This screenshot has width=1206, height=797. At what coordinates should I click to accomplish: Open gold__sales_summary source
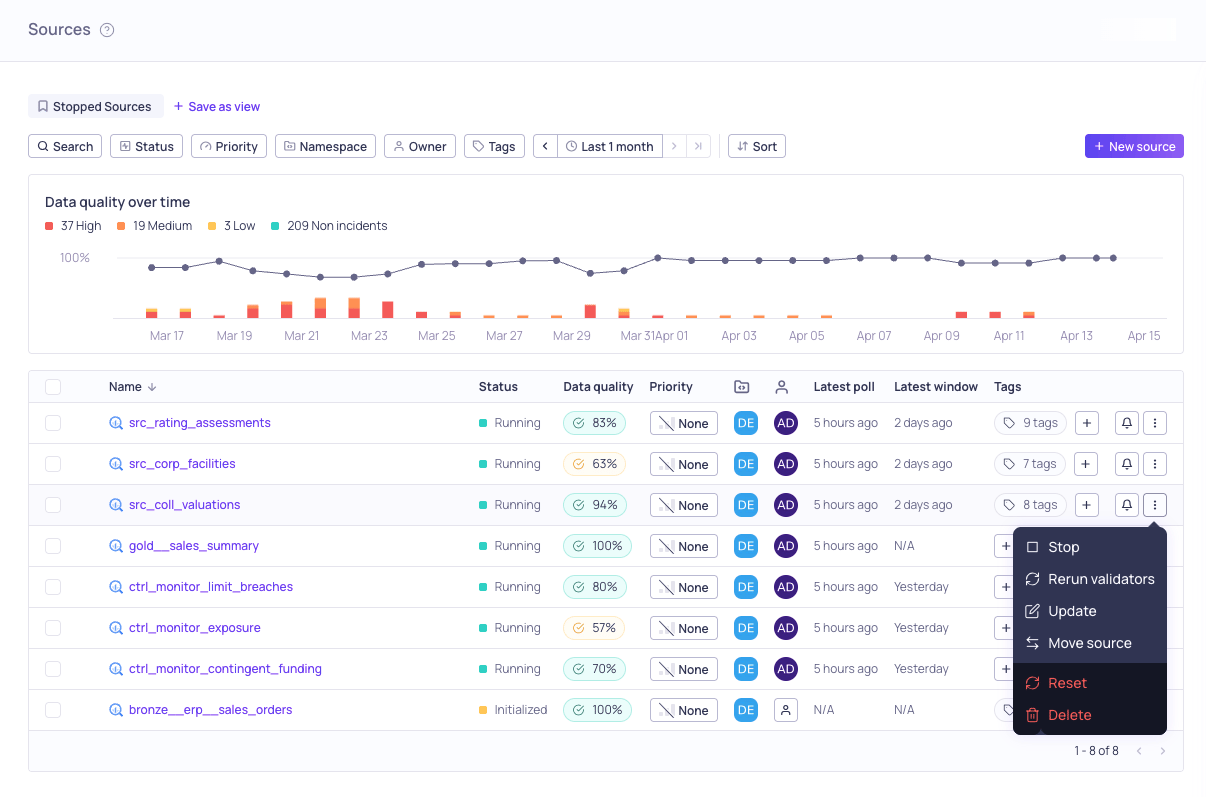[x=194, y=546]
